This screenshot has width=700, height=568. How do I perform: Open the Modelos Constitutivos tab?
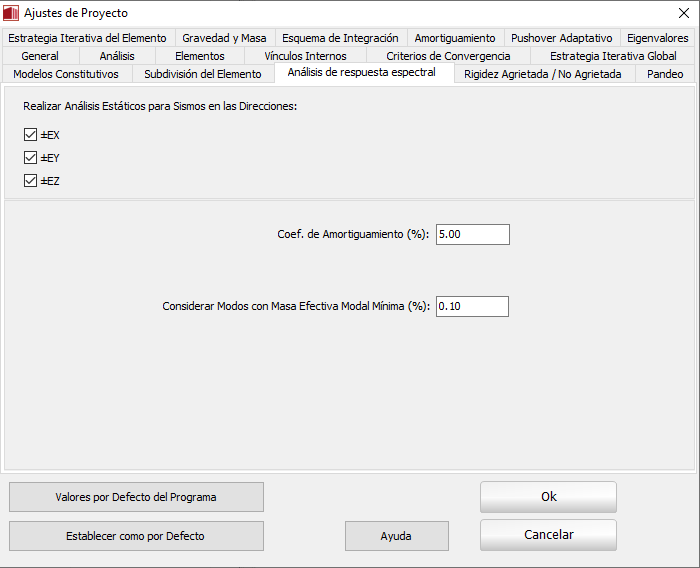(x=66, y=74)
